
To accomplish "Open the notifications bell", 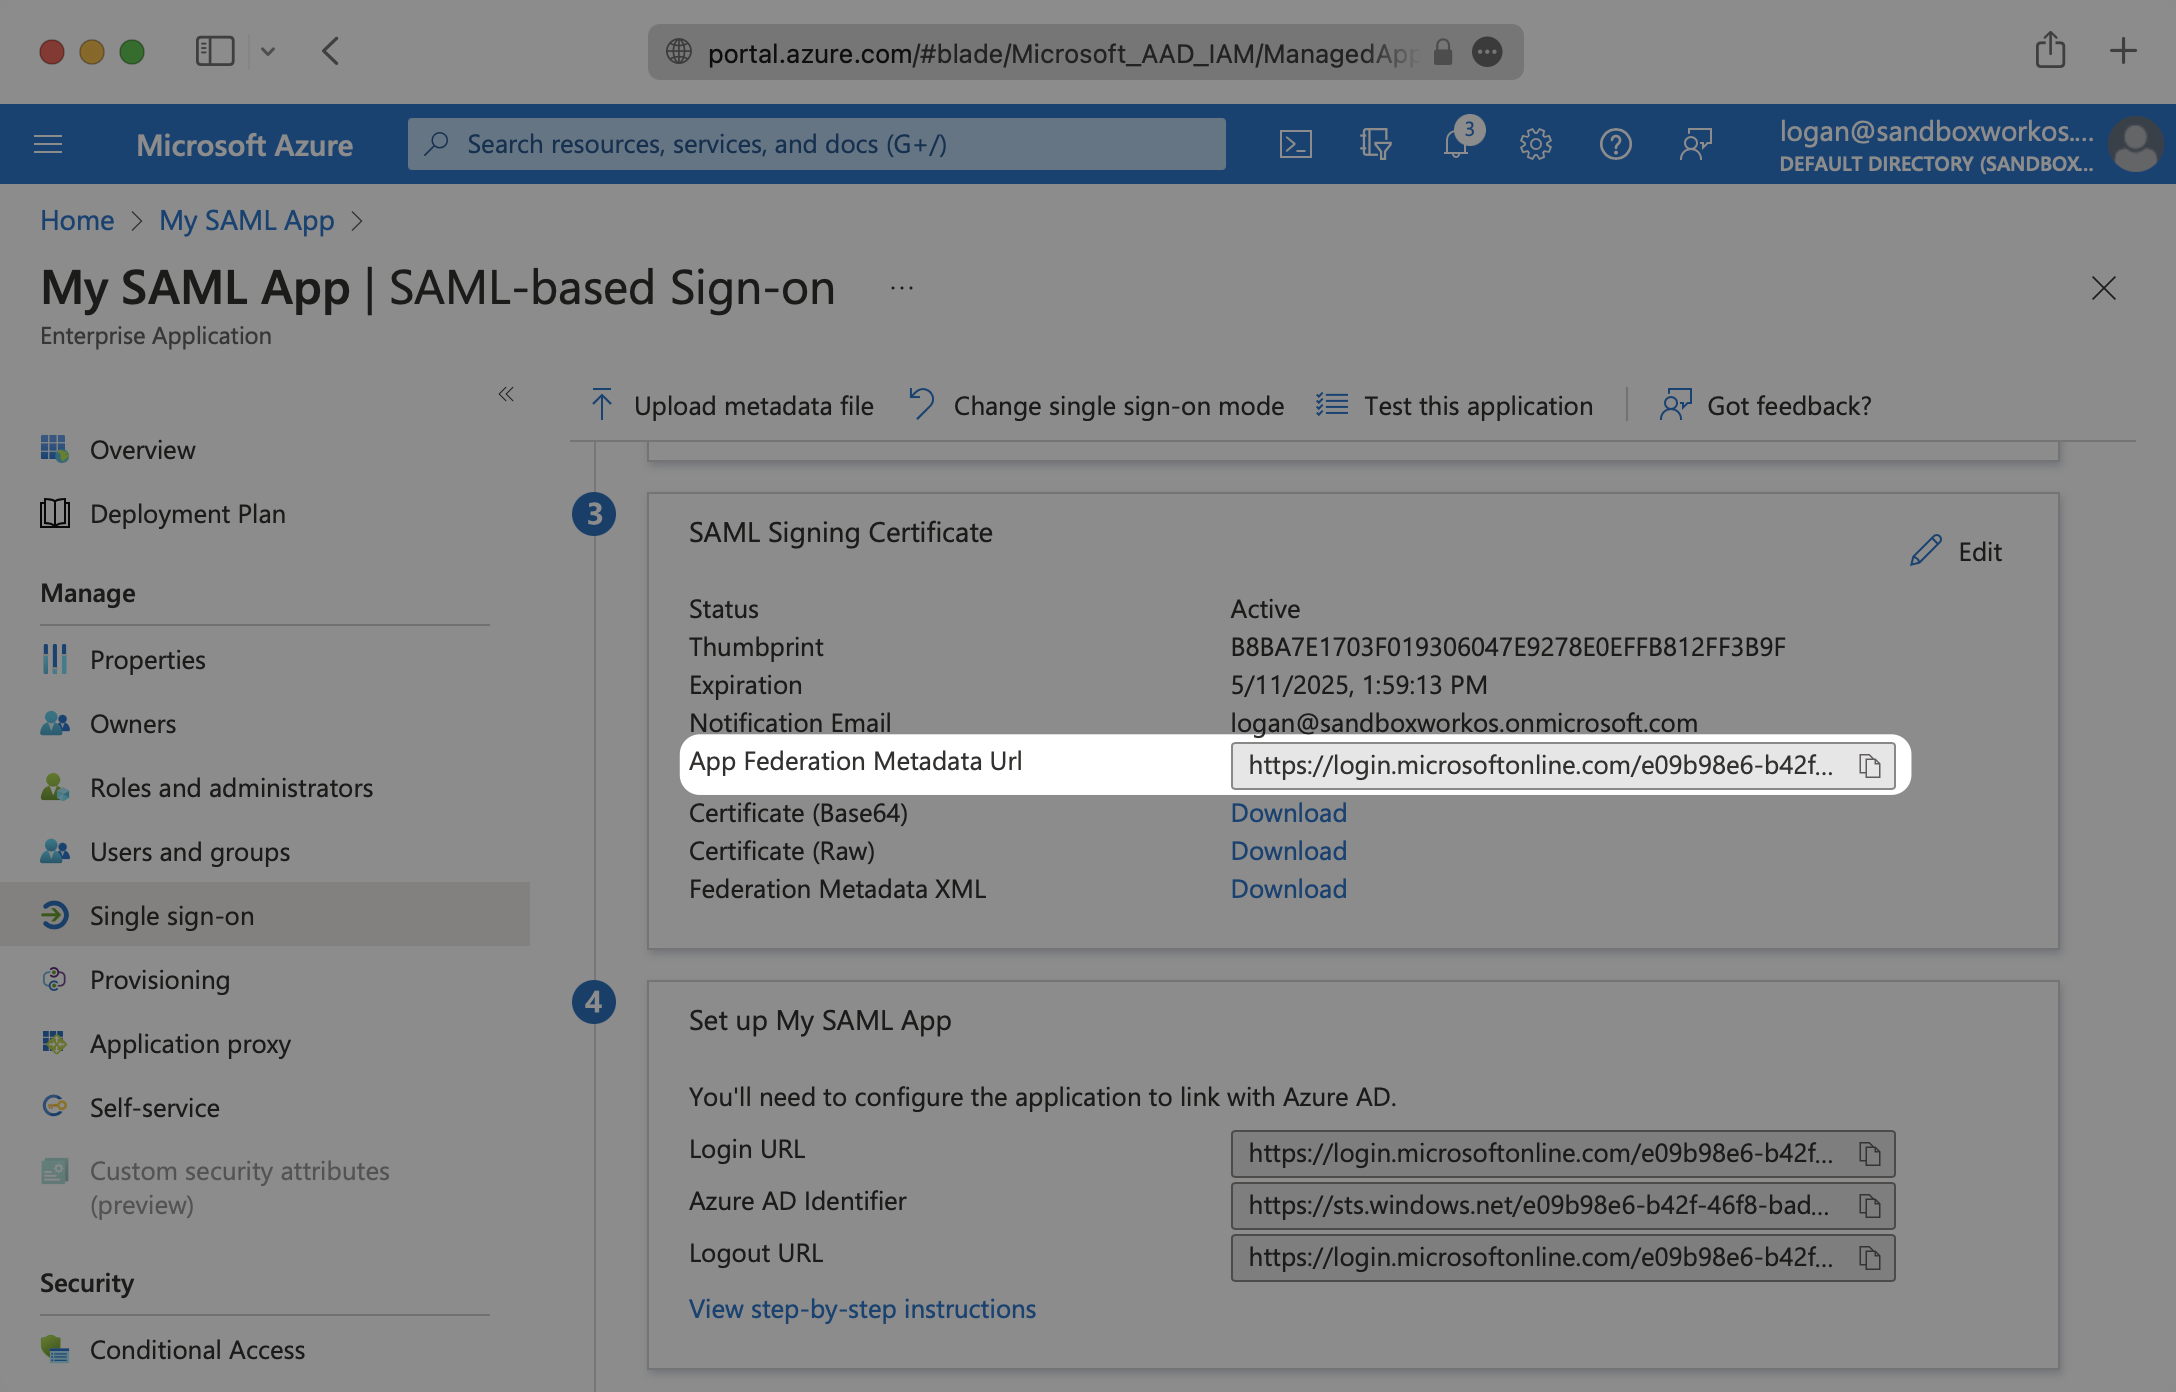I will point(1456,145).
